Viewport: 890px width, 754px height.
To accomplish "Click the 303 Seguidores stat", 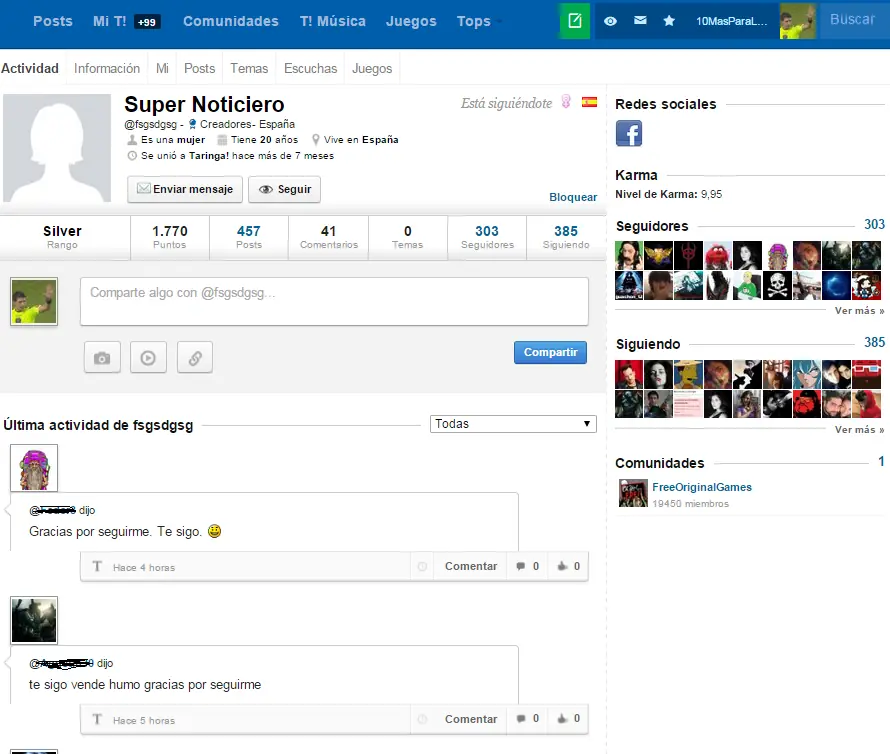I will tap(487, 237).
